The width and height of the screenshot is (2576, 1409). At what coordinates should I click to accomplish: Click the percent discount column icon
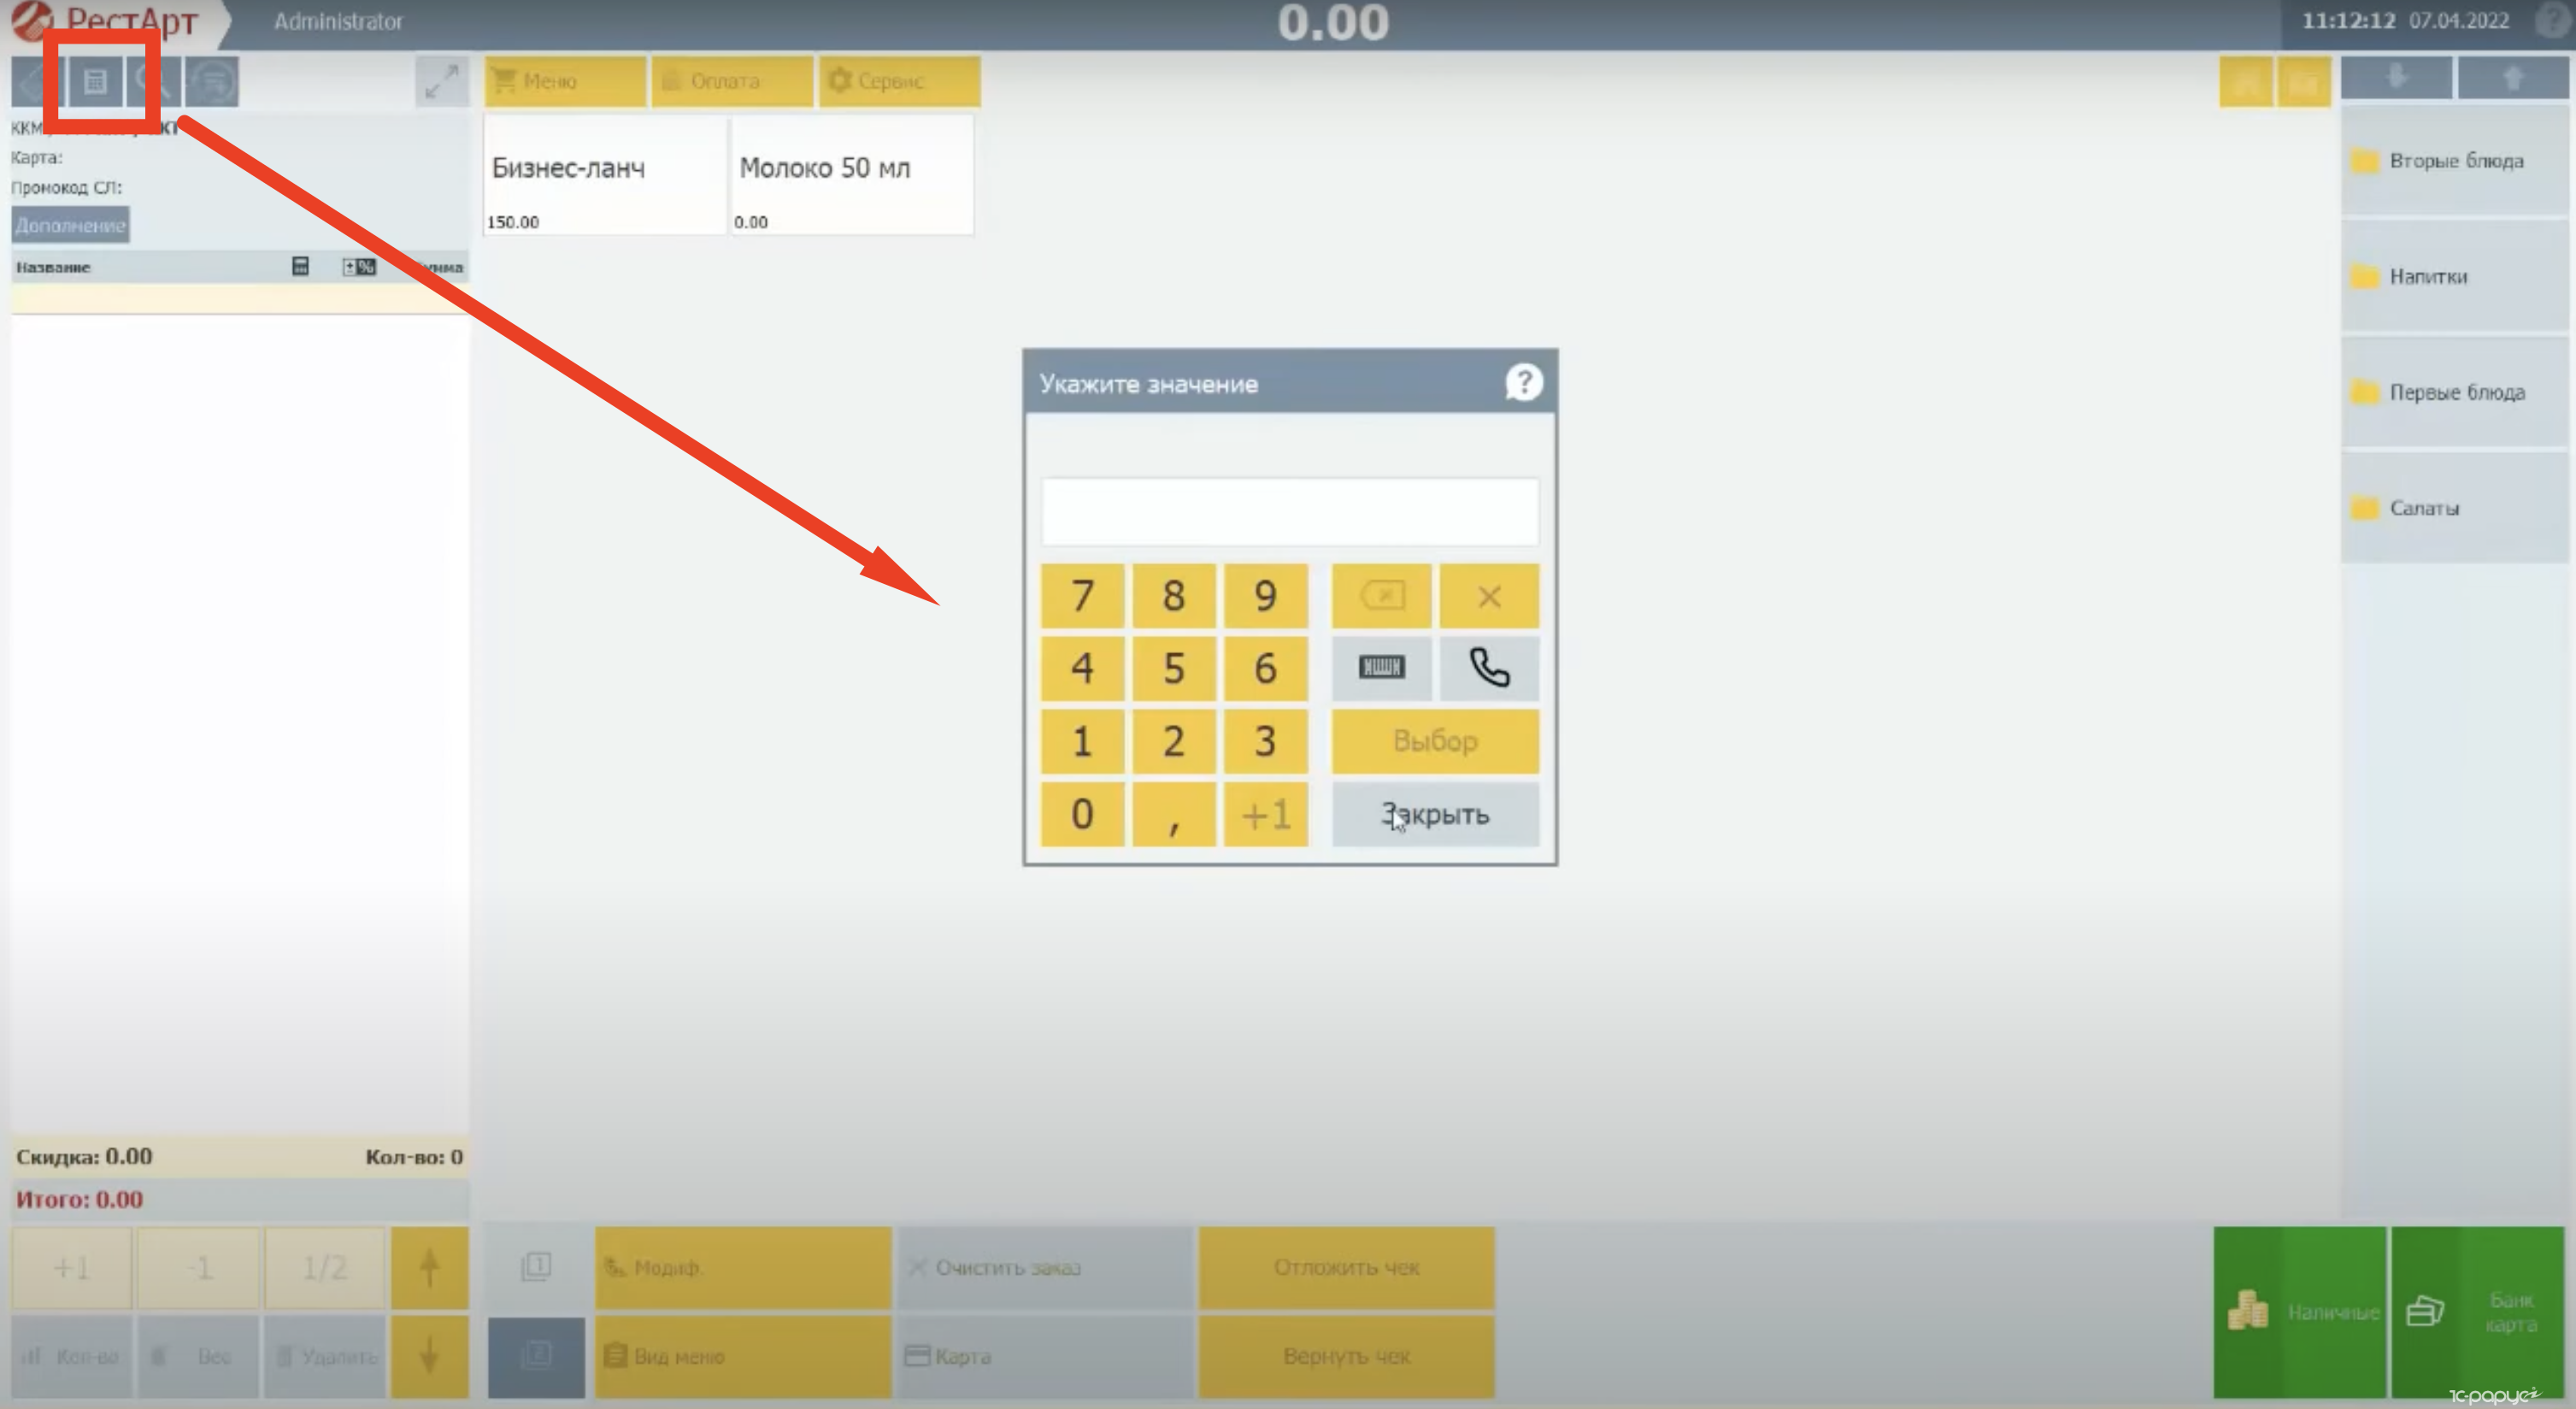[359, 266]
